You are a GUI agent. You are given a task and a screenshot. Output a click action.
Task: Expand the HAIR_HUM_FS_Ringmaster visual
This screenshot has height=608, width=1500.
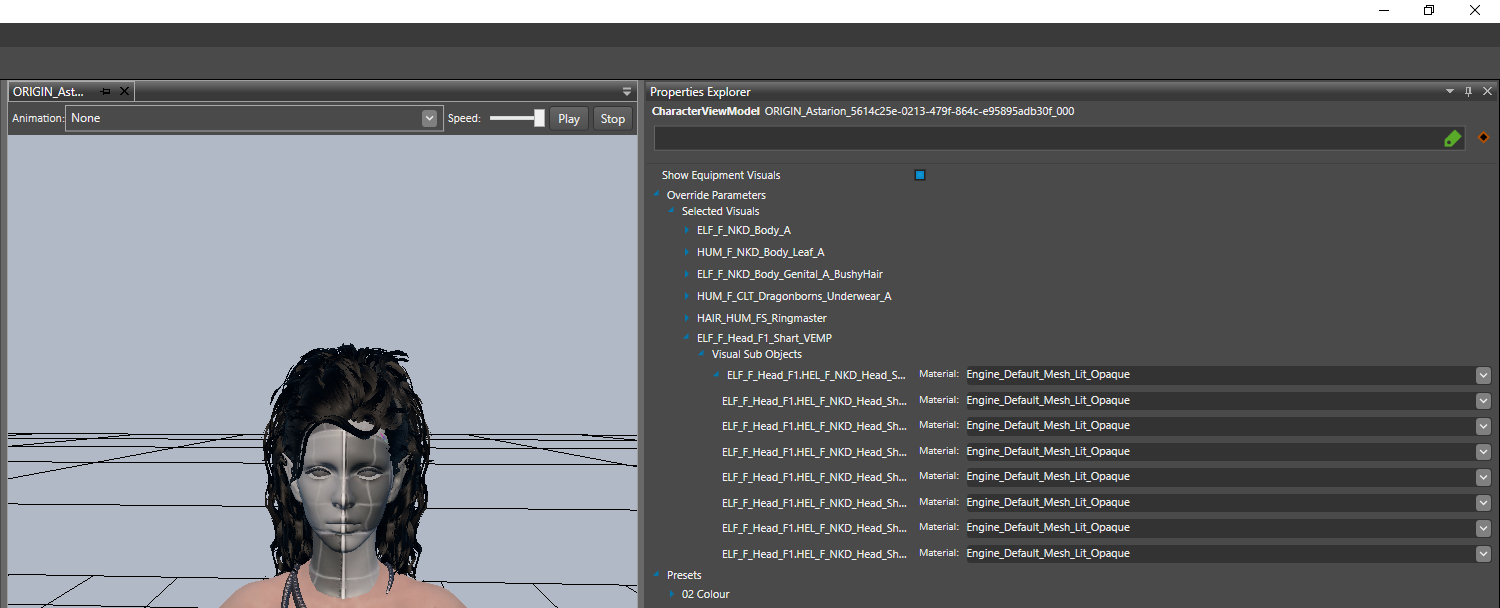687,318
